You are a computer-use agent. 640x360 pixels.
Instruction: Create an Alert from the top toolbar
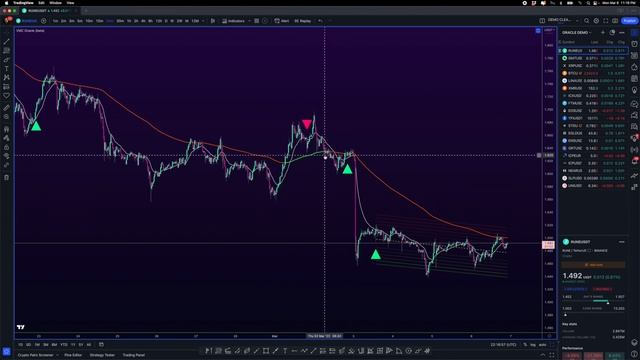pyautogui.click(x=282, y=21)
